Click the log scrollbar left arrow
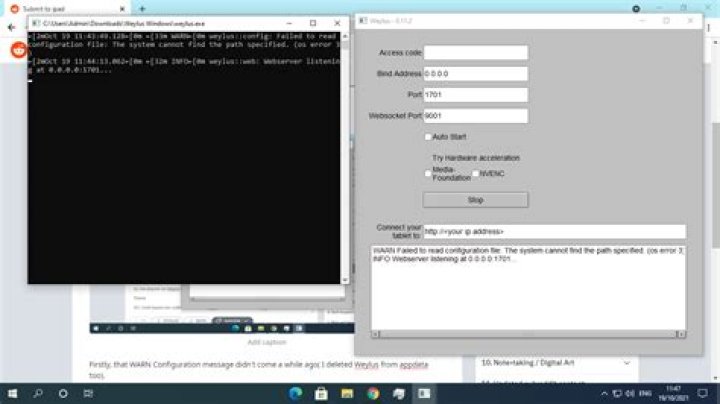Viewport: 720px width, 404px height. [x=376, y=334]
